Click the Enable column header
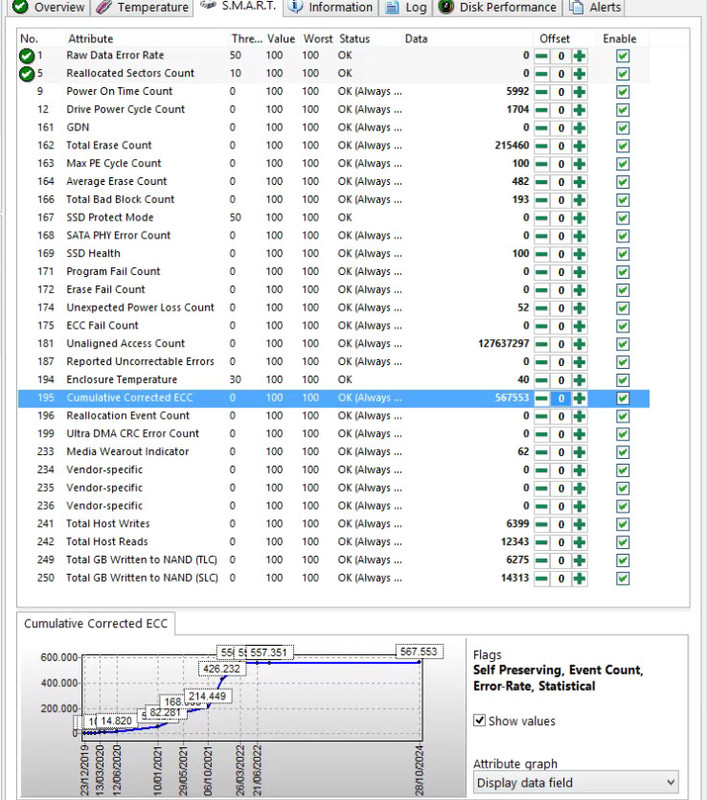 [619, 39]
